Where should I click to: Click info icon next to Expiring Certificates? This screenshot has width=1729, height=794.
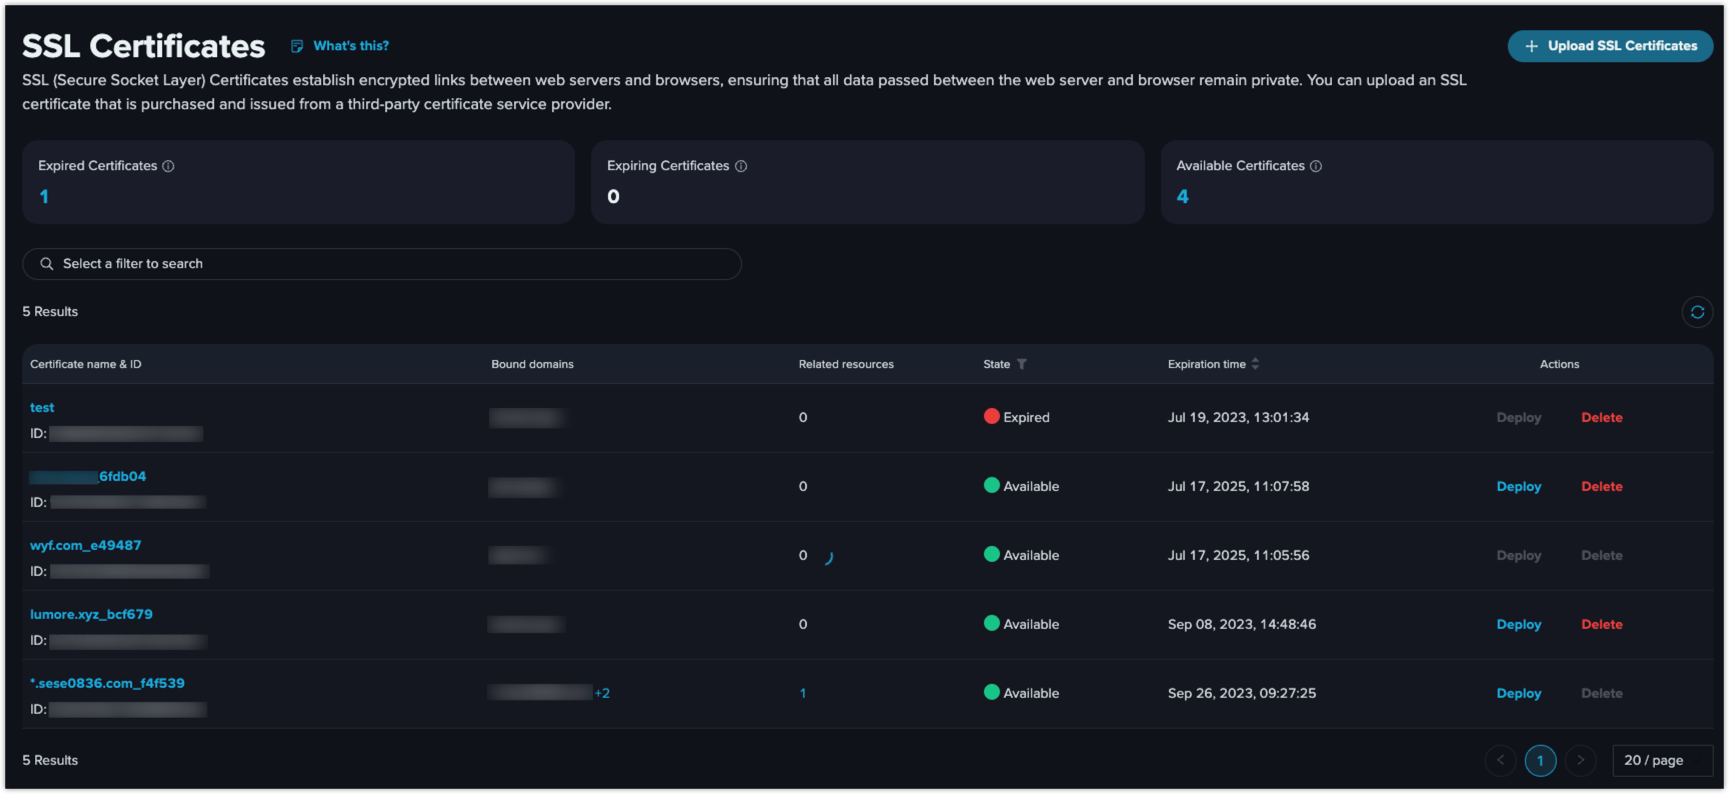coord(741,166)
